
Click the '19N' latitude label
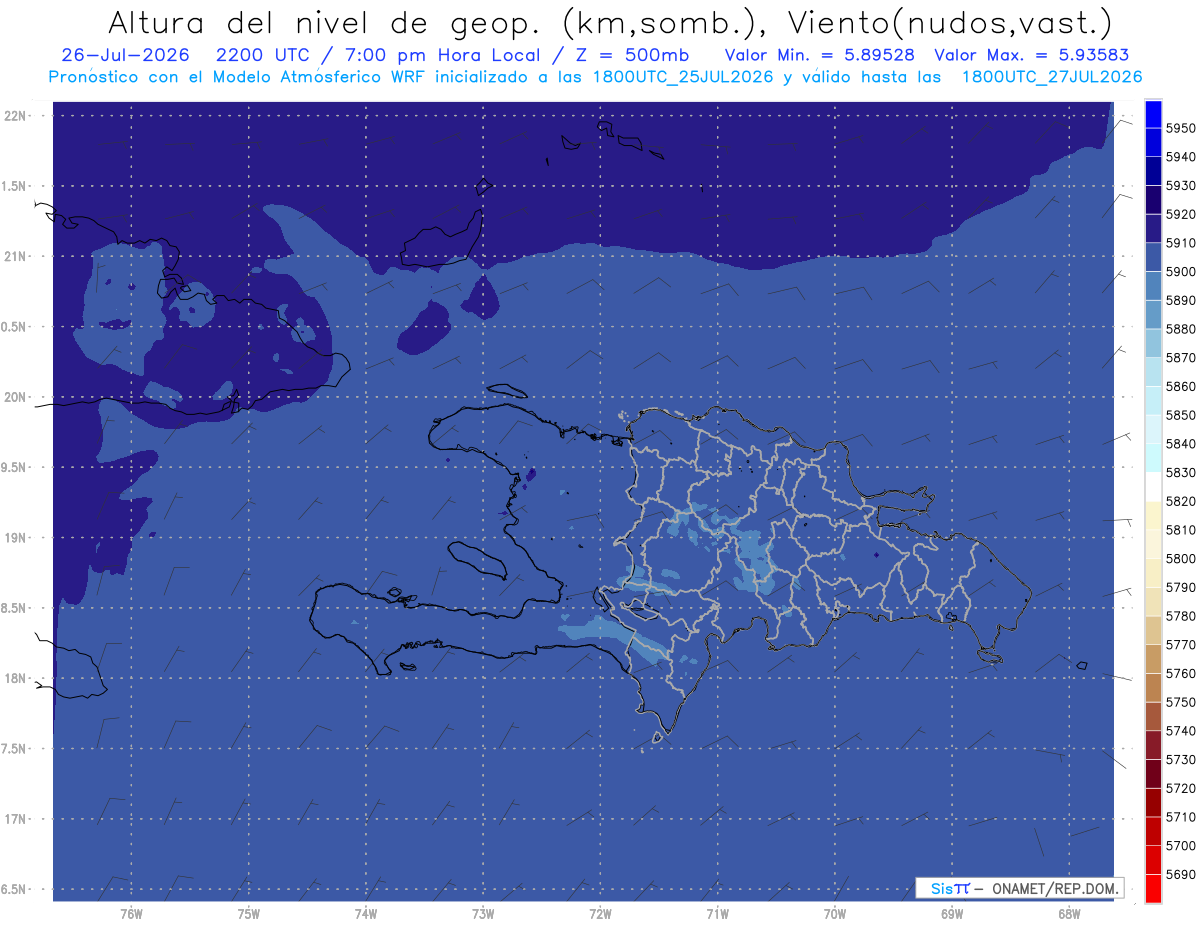coord(17,538)
